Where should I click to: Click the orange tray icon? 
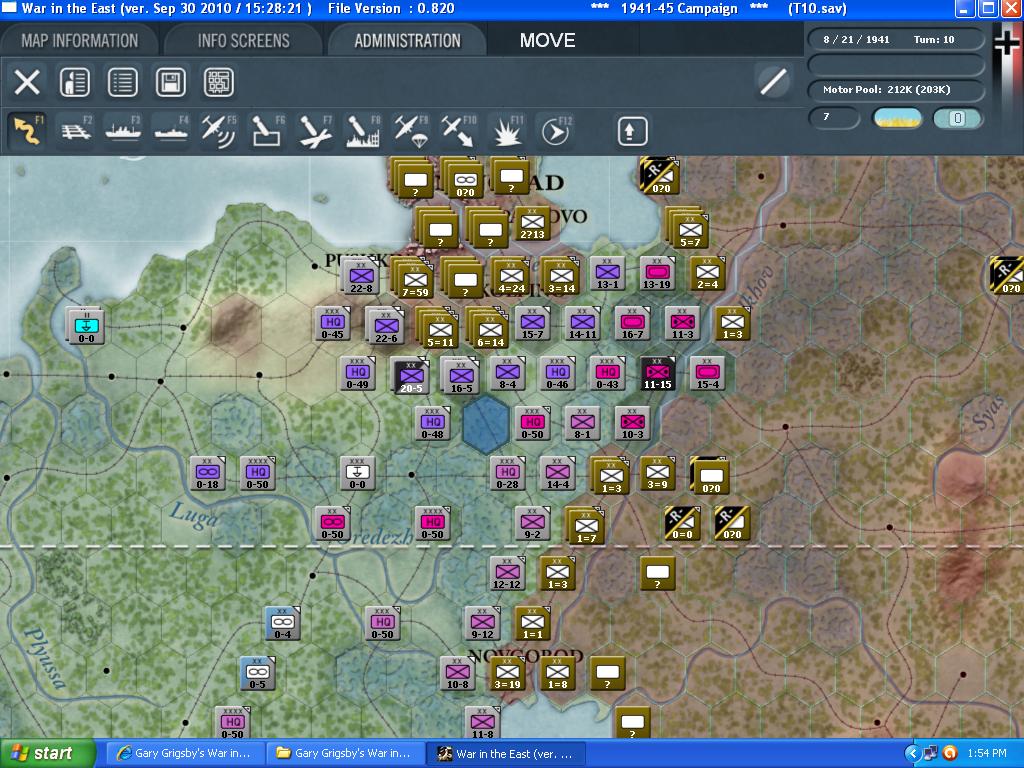950,753
